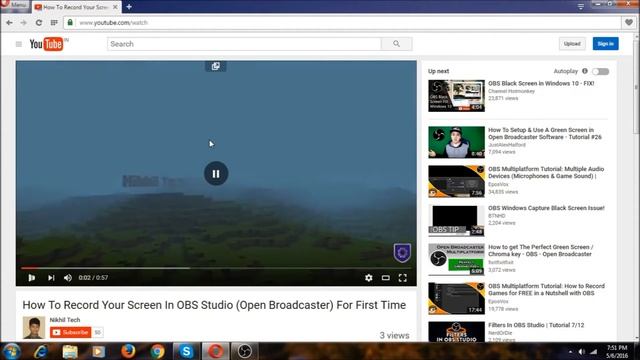This screenshot has height=360, width=640.
Task: Open the tab menu icon in title bar
Action: [580, 6]
